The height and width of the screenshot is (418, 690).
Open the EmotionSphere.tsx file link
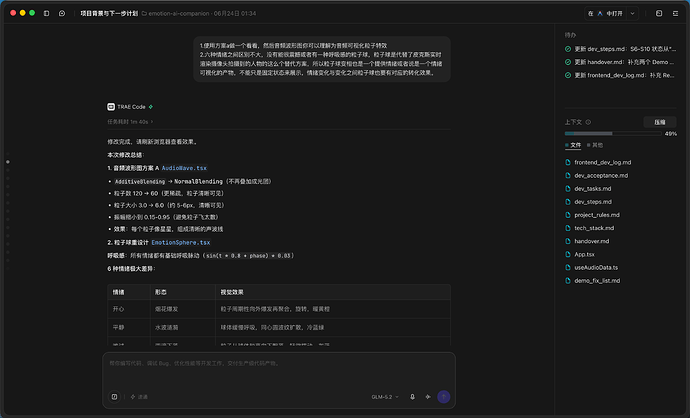[180, 242]
